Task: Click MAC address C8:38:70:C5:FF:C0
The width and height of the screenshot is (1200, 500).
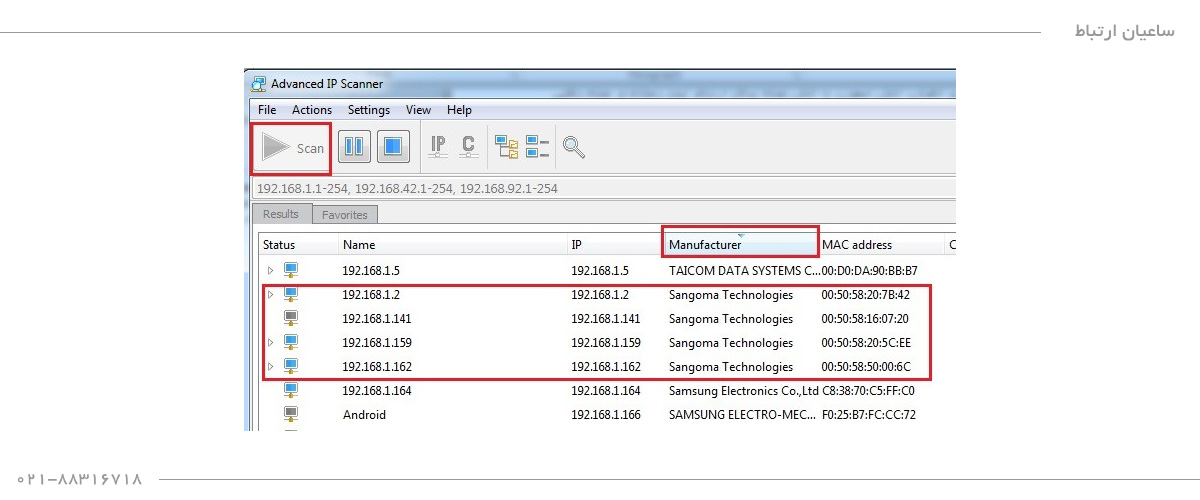Action: pyautogui.click(x=869, y=391)
